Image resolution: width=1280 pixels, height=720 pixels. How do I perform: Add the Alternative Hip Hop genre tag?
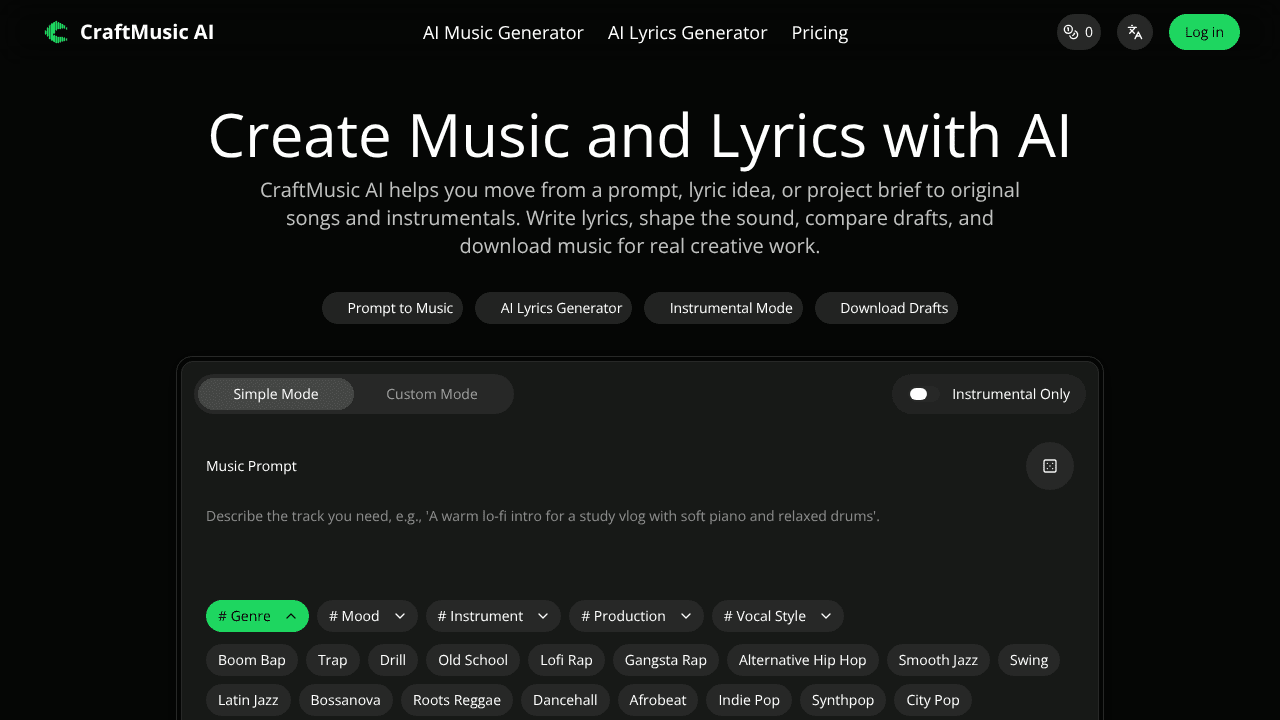click(x=803, y=660)
